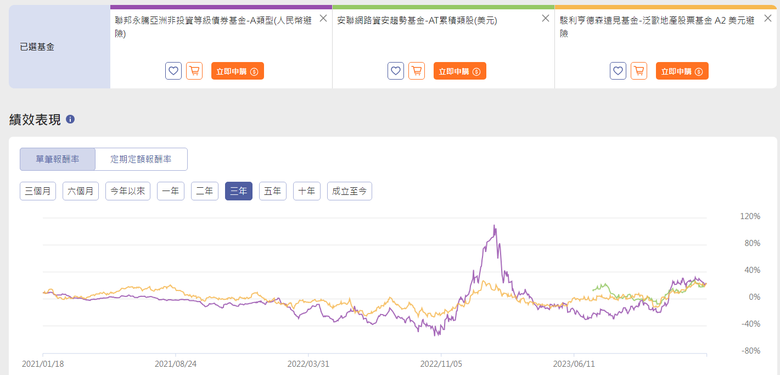
Task: Select 單筆報酬率 tab
Action: (57, 159)
